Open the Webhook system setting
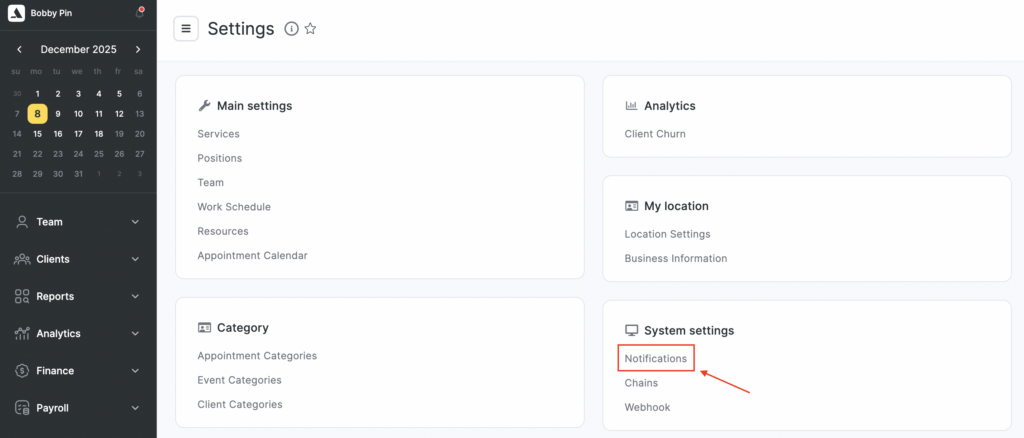This screenshot has width=1024, height=438. (x=647, y=407)
